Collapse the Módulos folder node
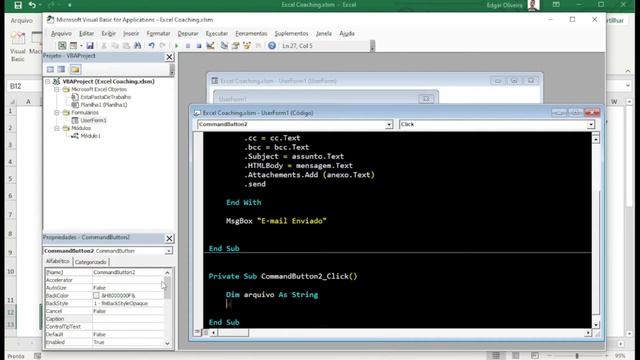Screen dimensions: 640x360 (x=57, y=128)
